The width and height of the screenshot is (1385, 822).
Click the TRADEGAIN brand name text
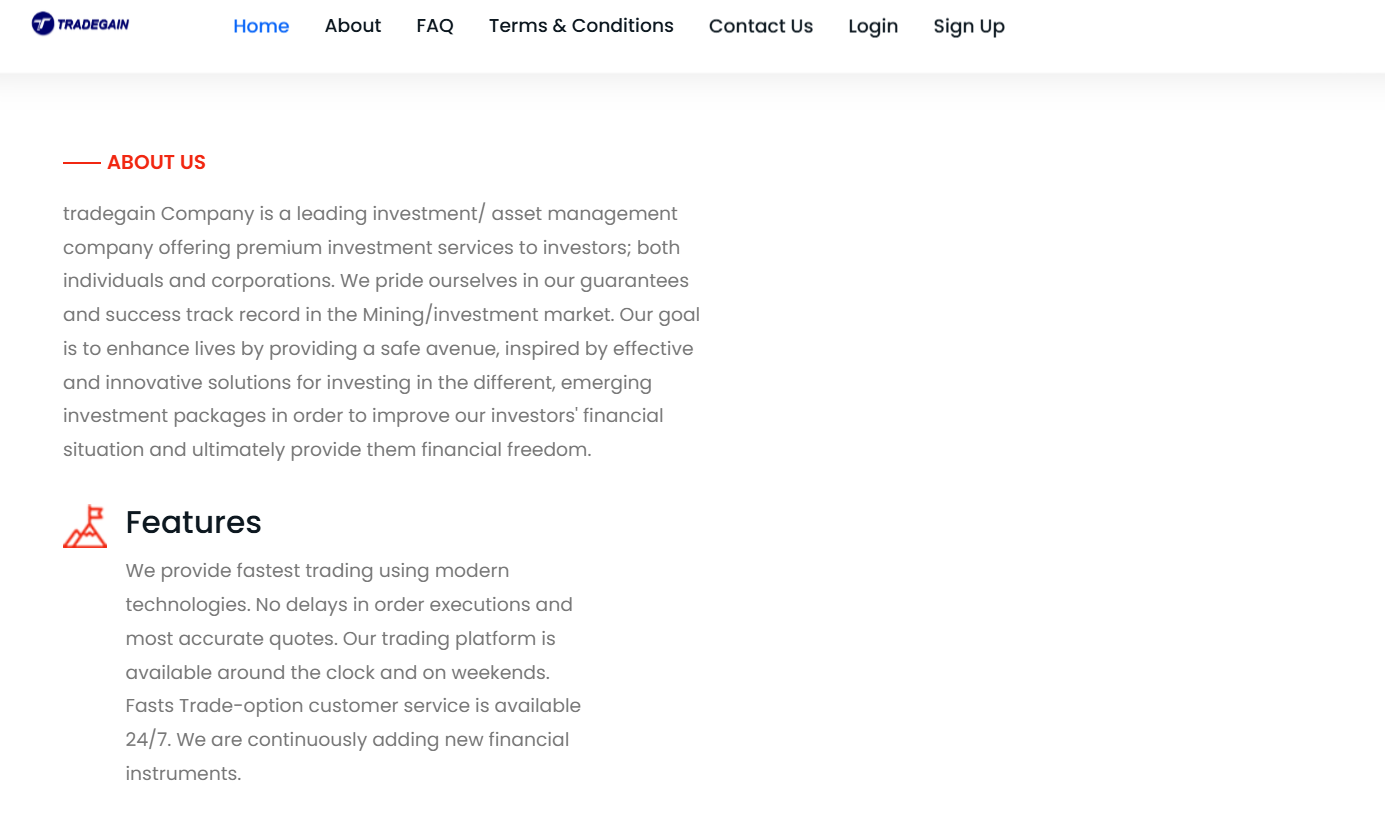(94, 25)
